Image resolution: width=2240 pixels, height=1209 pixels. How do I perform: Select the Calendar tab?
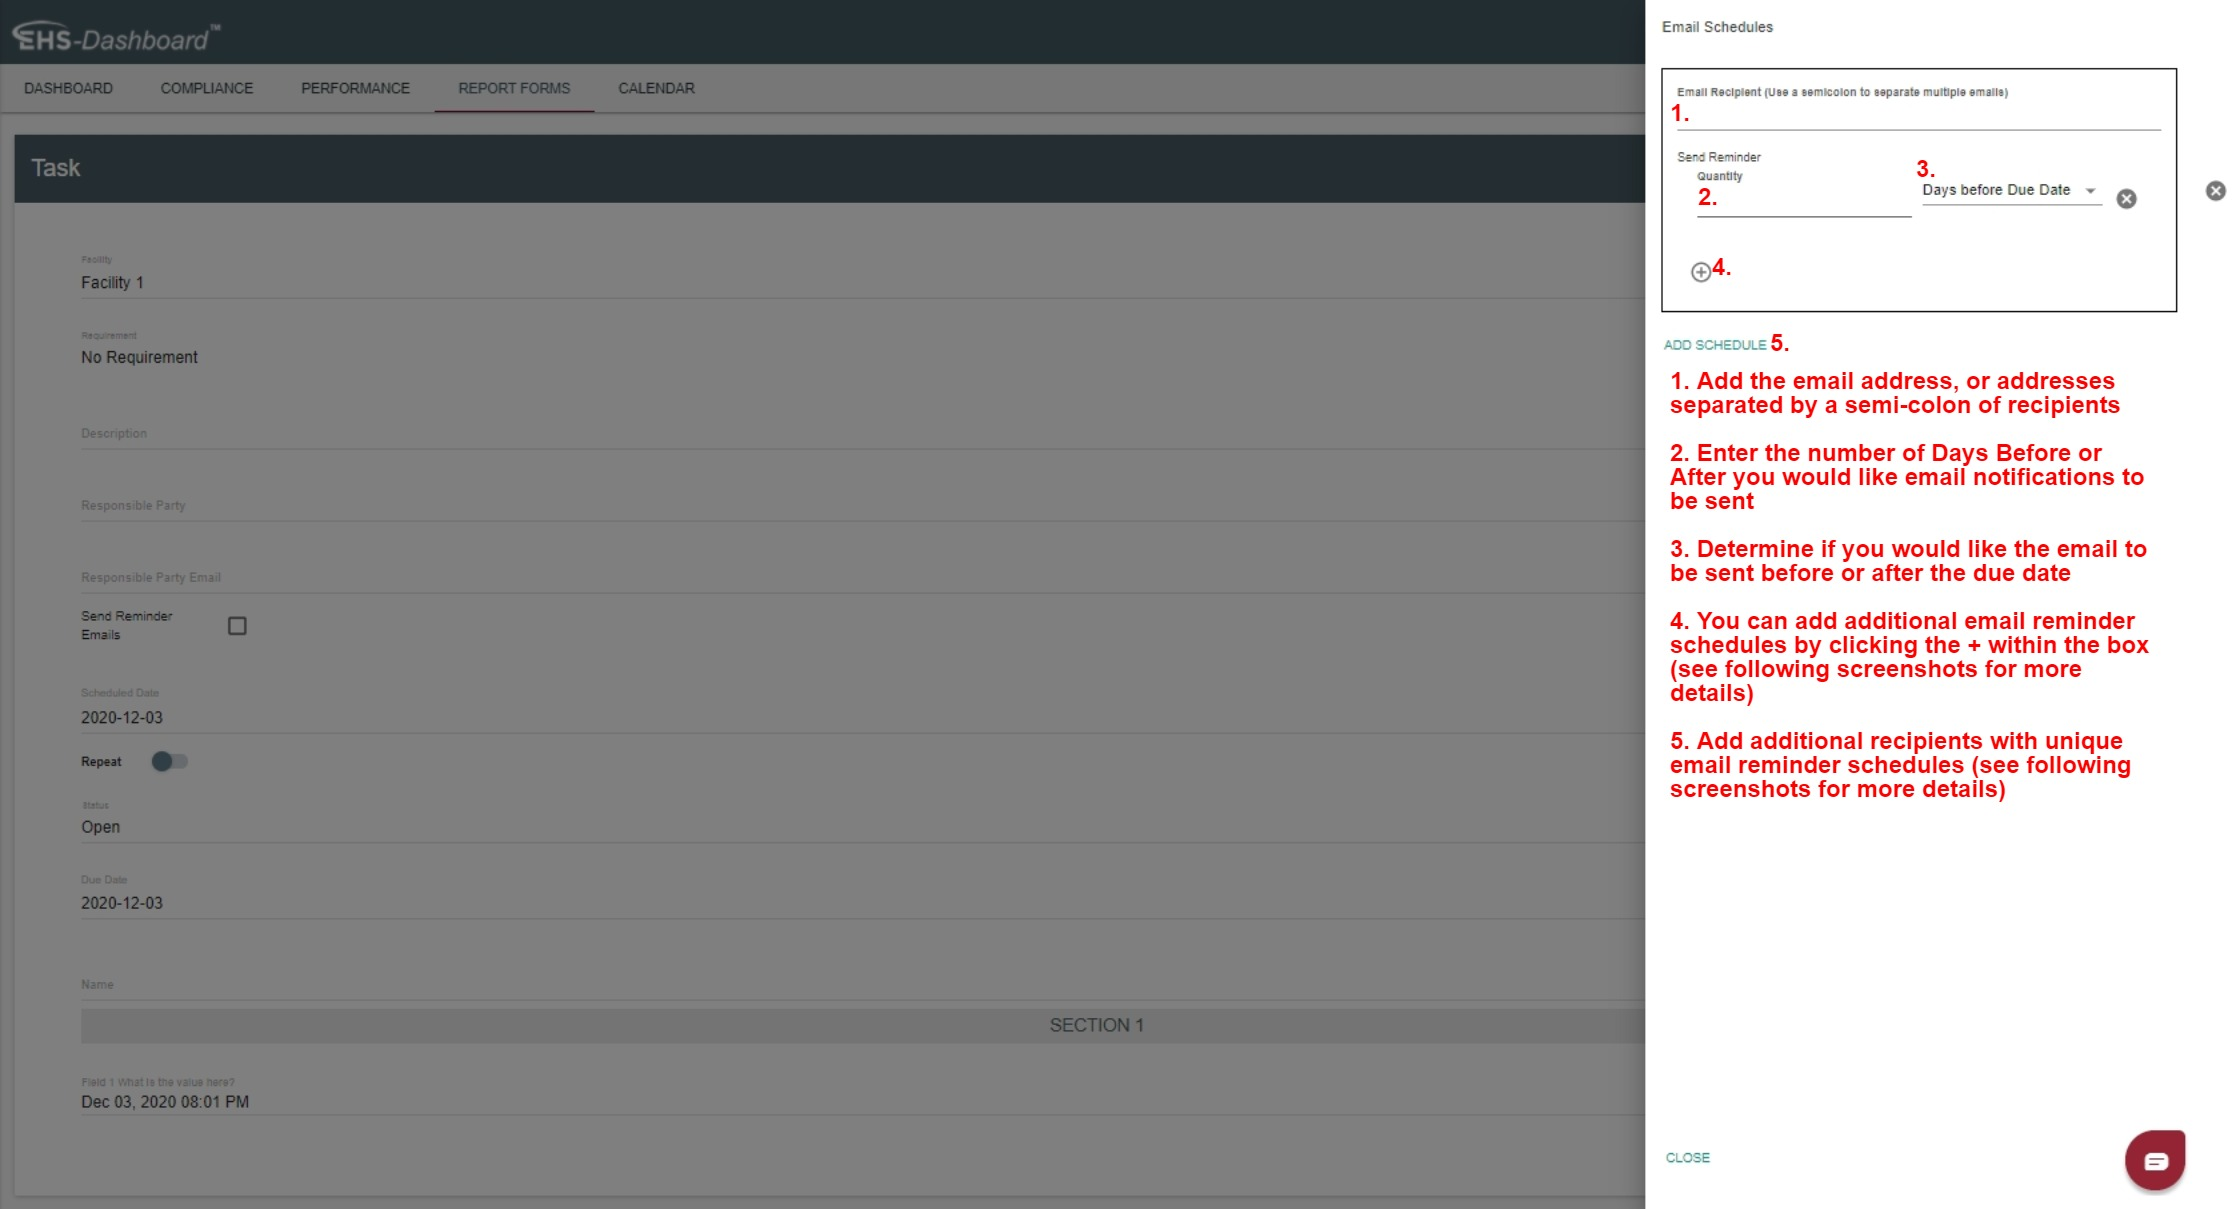coord(656,88)
